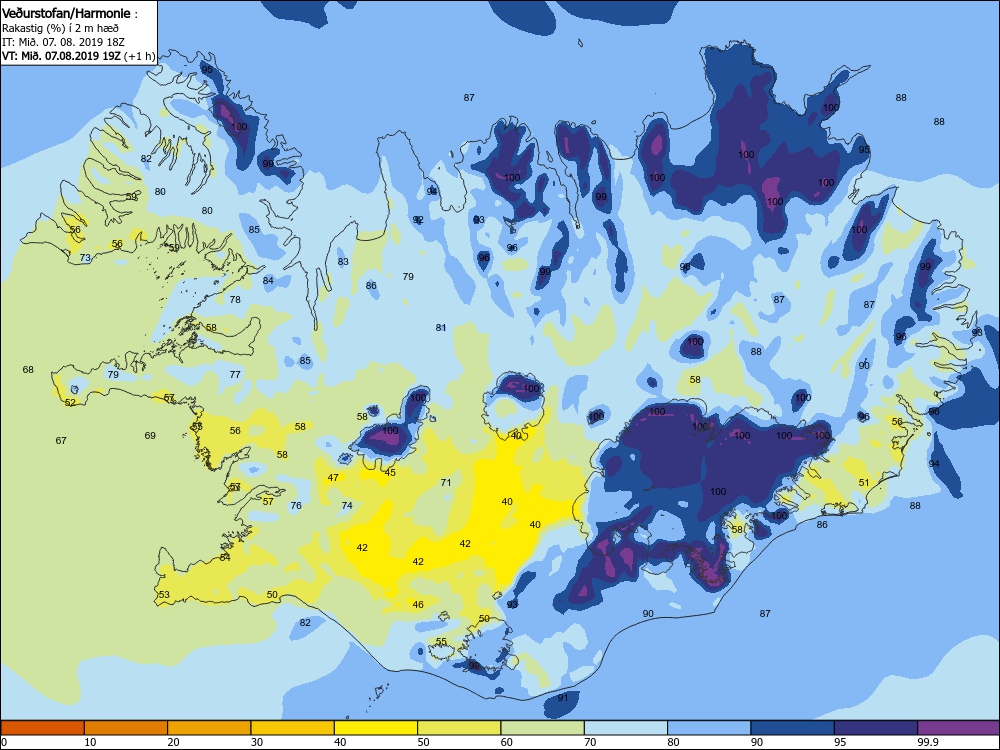
Task: Click the purple legend swatch above 99.9
Action: coord(959,728)
